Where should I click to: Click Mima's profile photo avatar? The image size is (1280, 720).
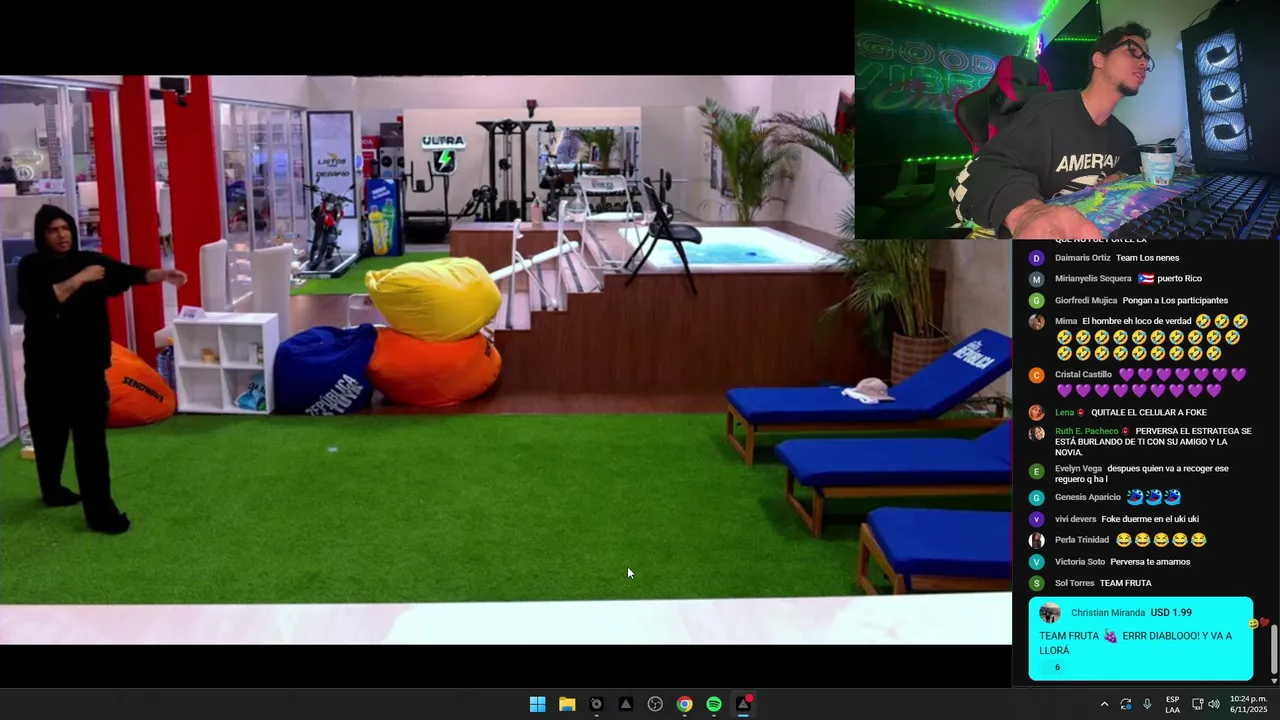(1036, 322)
